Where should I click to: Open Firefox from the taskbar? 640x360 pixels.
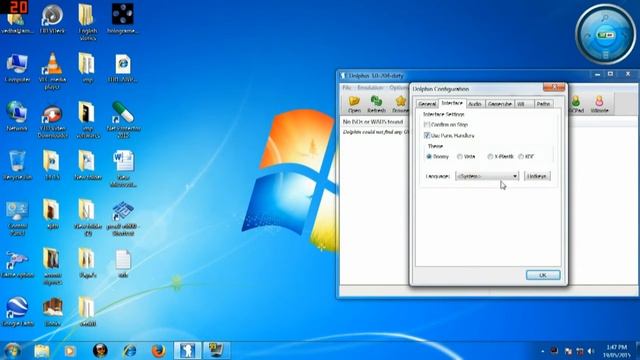tap(158, 351)
